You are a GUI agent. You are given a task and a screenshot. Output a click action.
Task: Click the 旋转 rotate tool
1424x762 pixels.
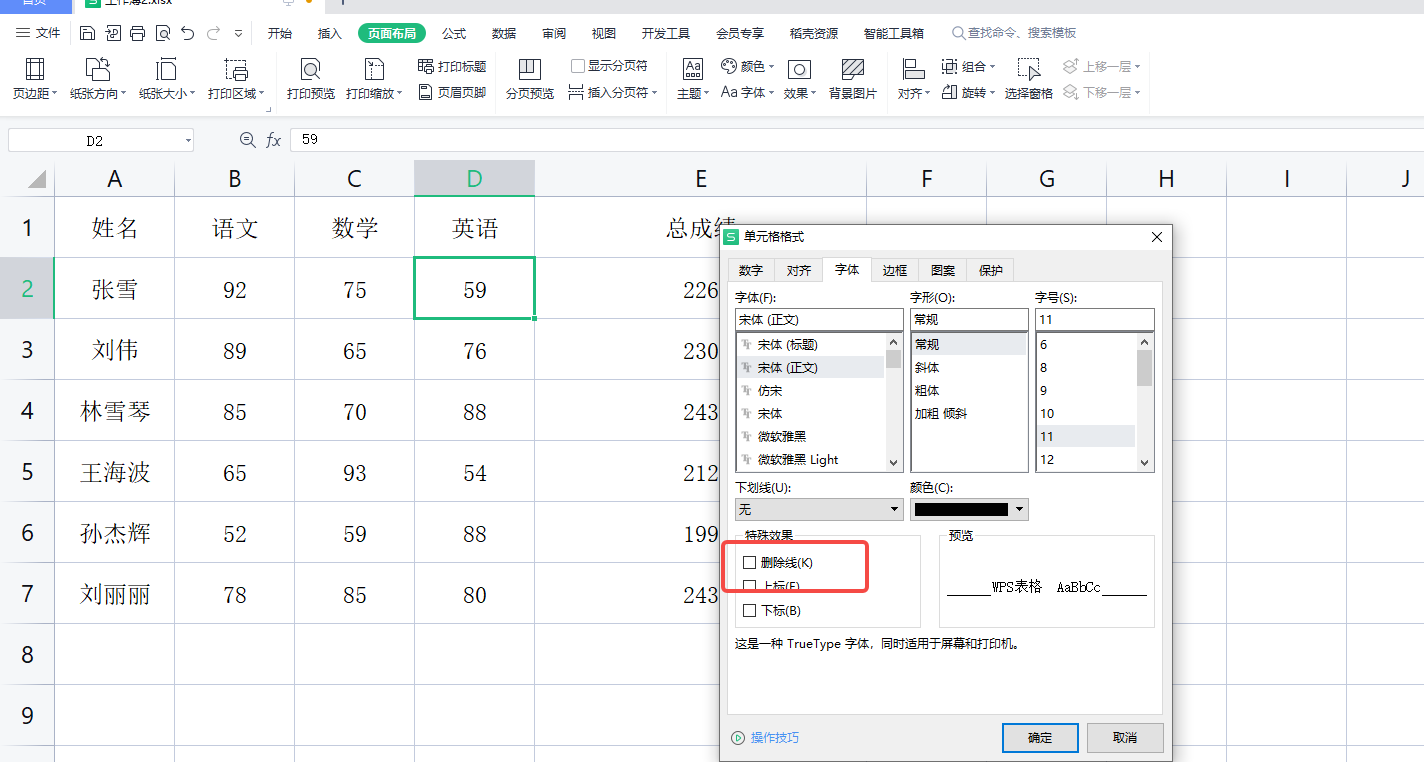coord(968,92)
